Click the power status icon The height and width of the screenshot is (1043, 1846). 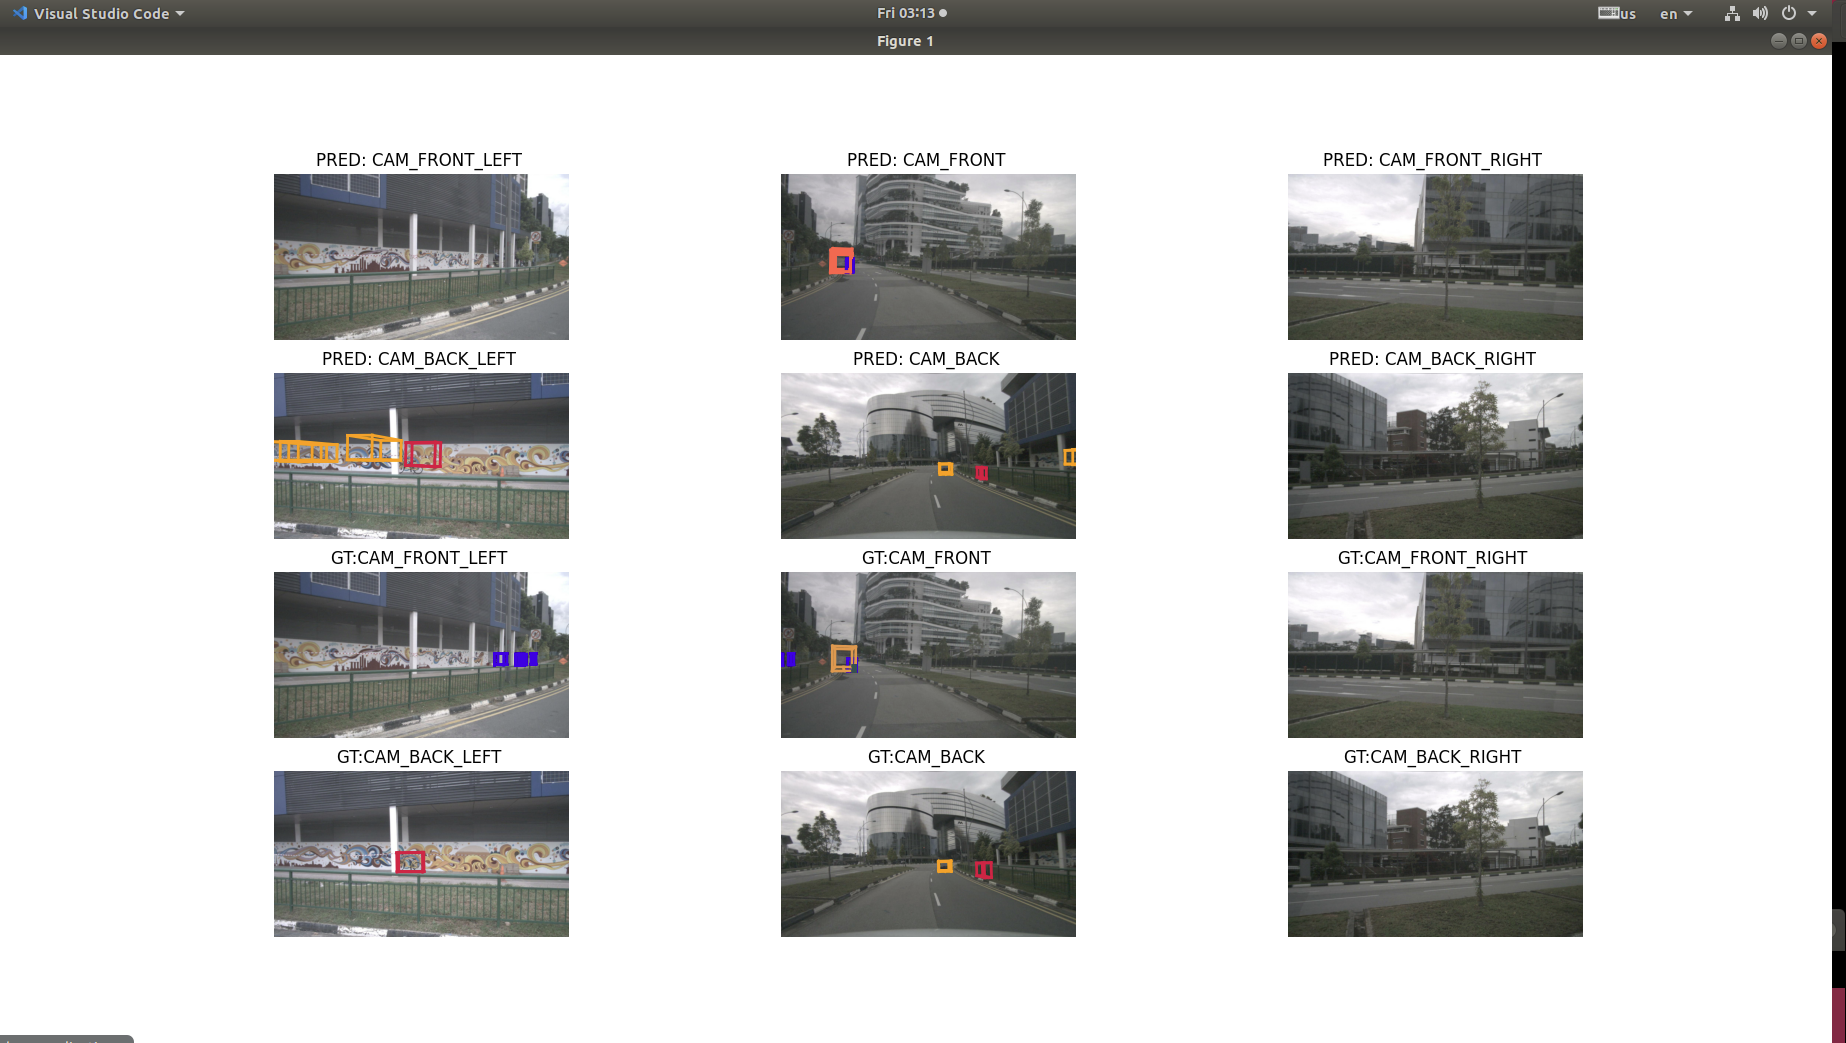[1789, 13]
